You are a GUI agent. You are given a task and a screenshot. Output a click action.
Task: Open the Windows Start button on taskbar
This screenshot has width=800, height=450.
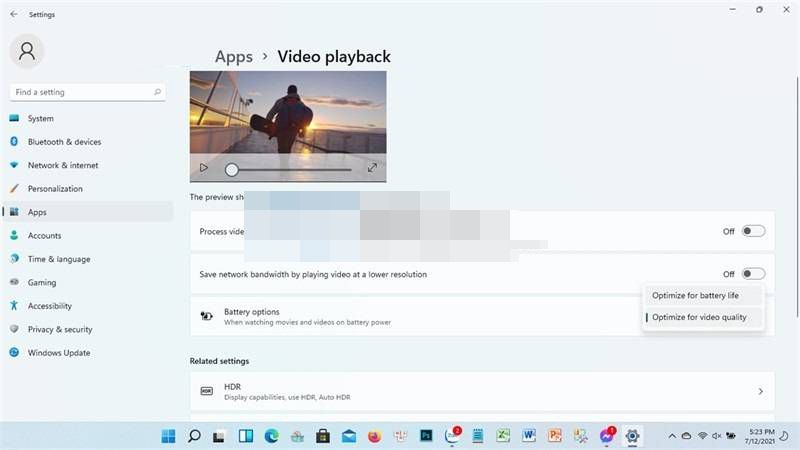click(168, 436)
